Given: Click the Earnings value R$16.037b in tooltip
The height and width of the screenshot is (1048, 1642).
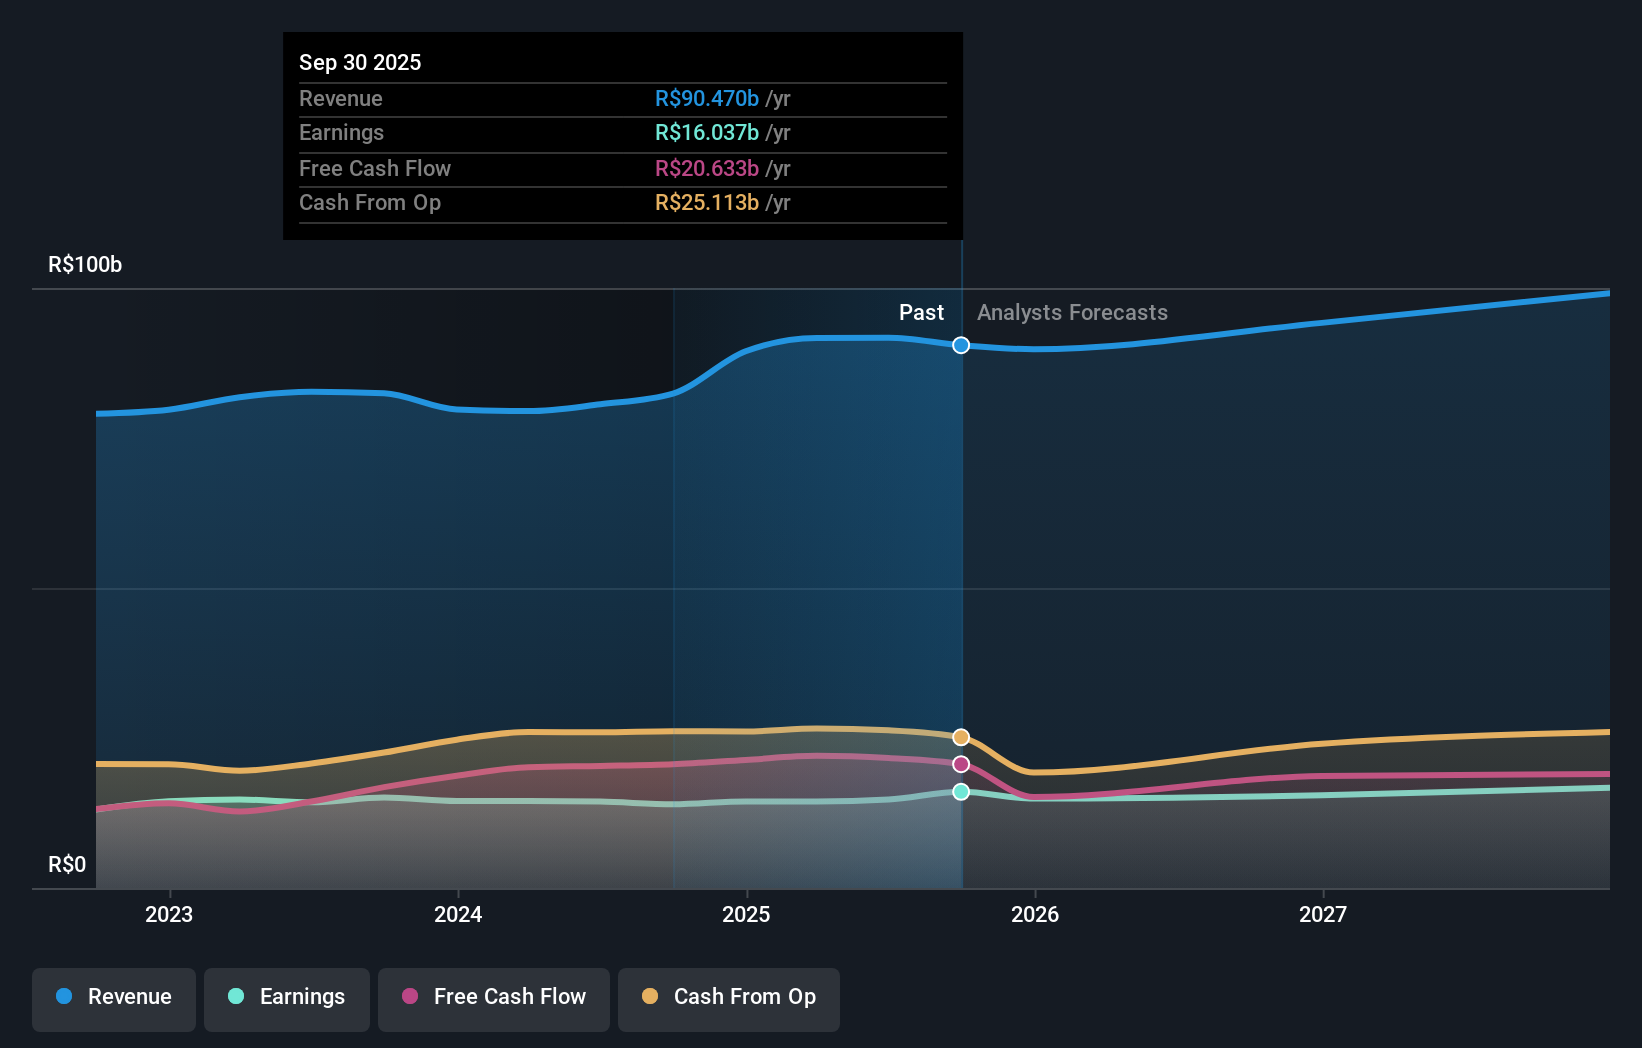Looking at the screenshot, I should pos(705,132).
